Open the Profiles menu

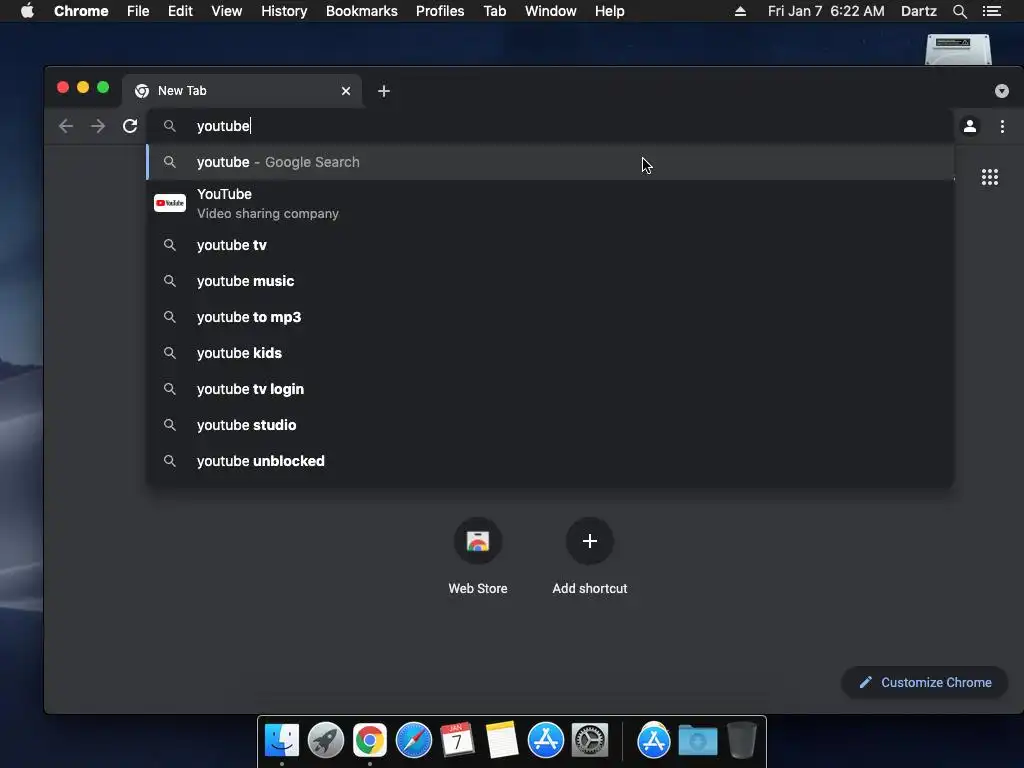click(440, 11)
